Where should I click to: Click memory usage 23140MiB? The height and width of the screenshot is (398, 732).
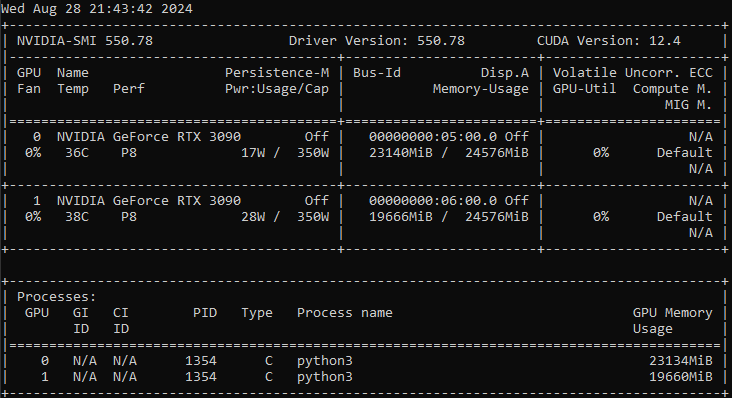401,153
